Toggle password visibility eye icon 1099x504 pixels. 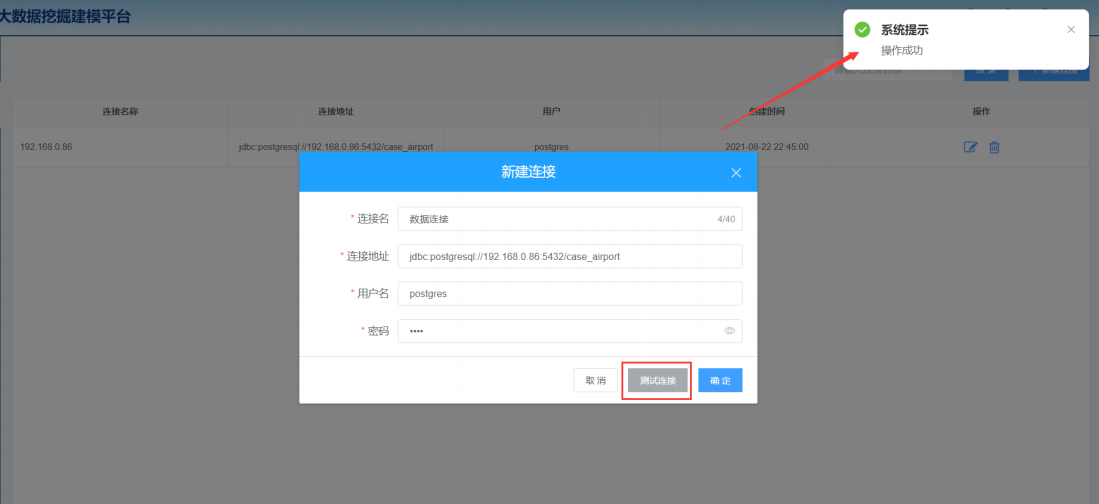[x=729, y=331]
